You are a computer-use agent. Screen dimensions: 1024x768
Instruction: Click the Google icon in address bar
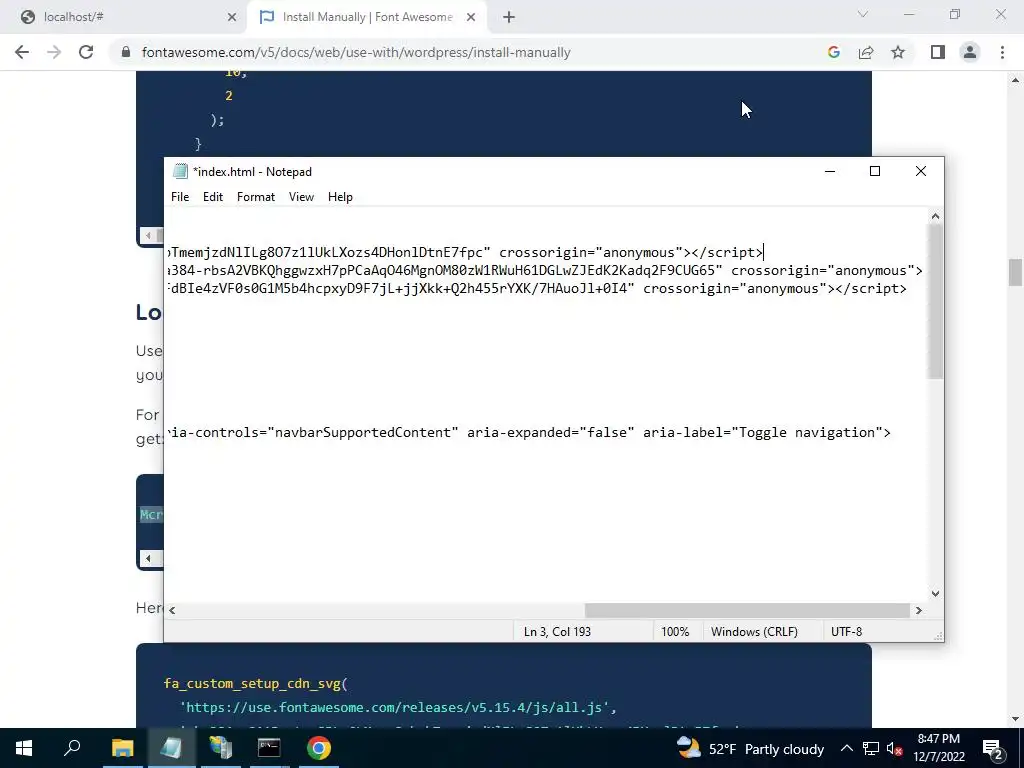click(833, 52)
